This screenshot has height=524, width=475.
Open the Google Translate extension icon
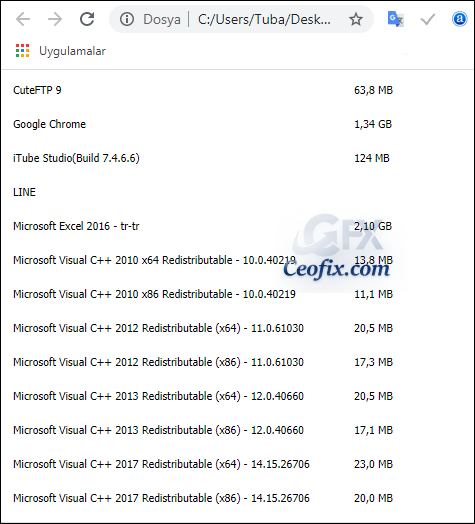click(395, 19)
